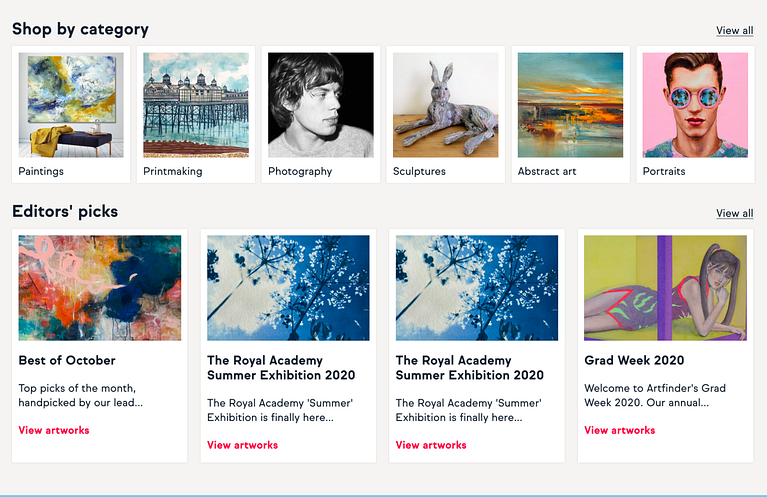Screen dimensions: 767x497
Task: Open the Grad Week 2020 painting image
Action: coord(665,288)
